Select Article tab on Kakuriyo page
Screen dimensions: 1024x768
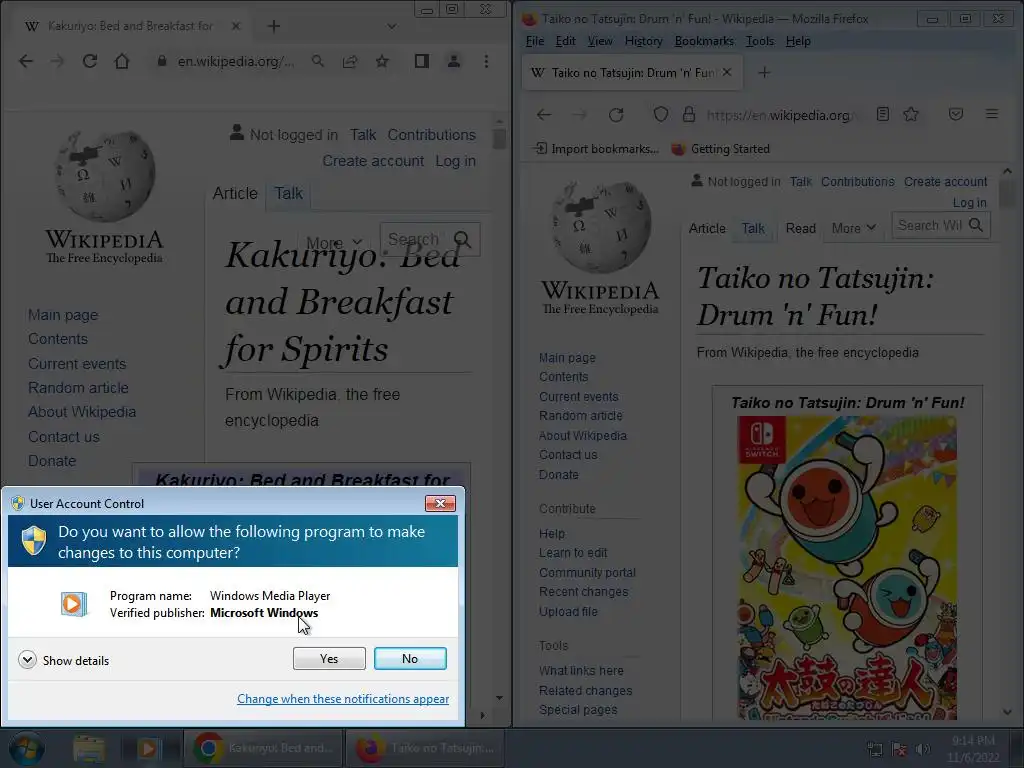[235, 193]
